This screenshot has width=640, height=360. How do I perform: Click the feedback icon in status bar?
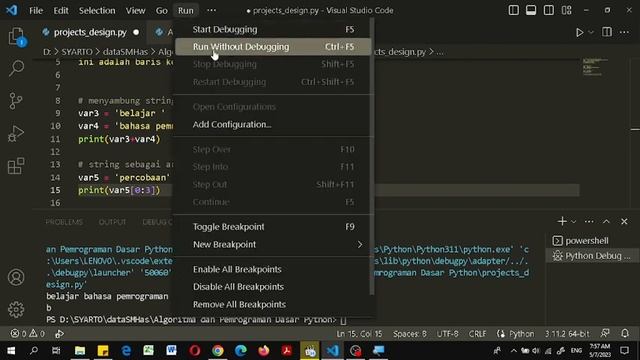[x=605, y=333]
